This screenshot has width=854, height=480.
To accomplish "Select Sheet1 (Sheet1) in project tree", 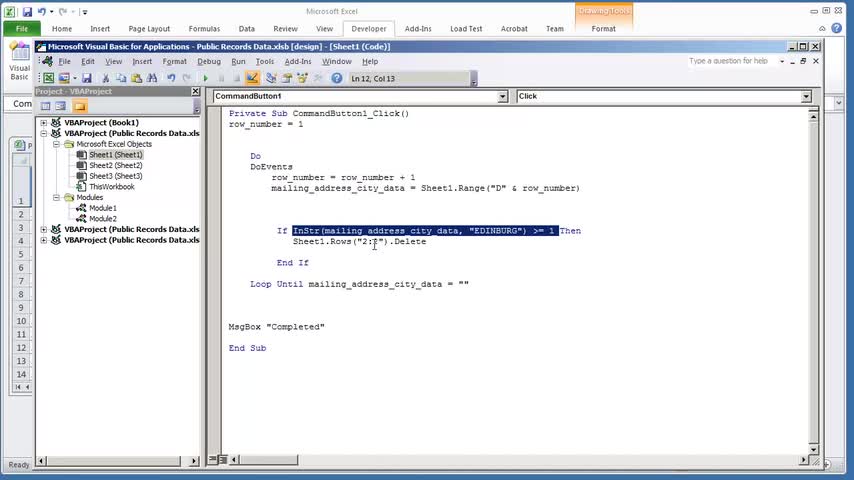I will [x=115, y=155].
